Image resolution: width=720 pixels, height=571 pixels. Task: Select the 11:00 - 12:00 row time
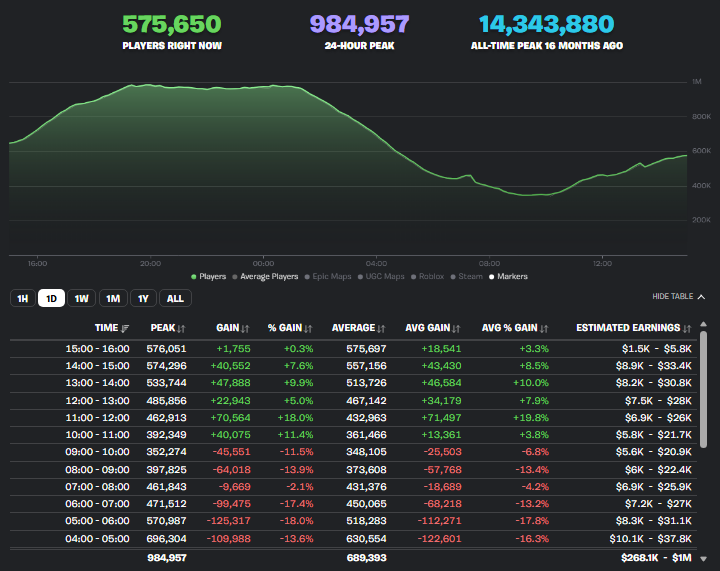(97, 418)
